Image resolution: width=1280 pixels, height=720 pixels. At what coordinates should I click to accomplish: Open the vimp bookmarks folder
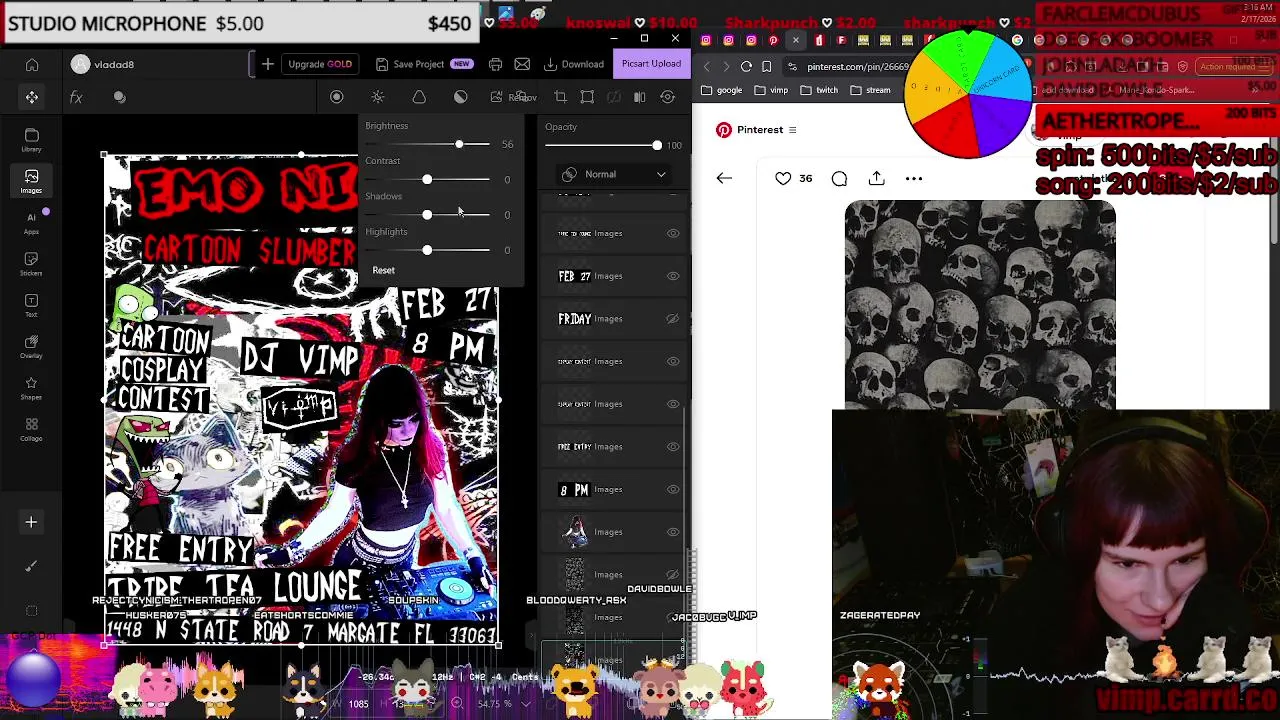(771, 90)
